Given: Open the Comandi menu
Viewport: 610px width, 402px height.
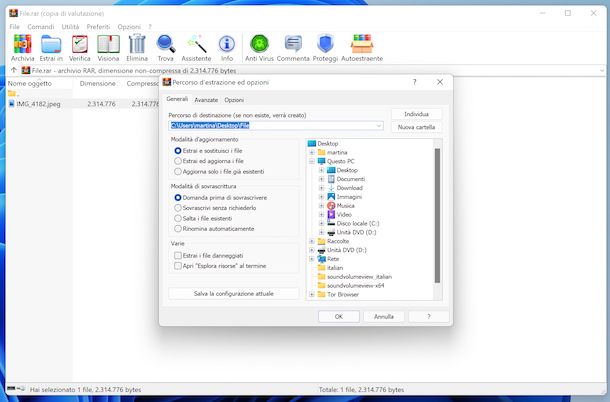Looking at the screenshot, I should [40, 26].
